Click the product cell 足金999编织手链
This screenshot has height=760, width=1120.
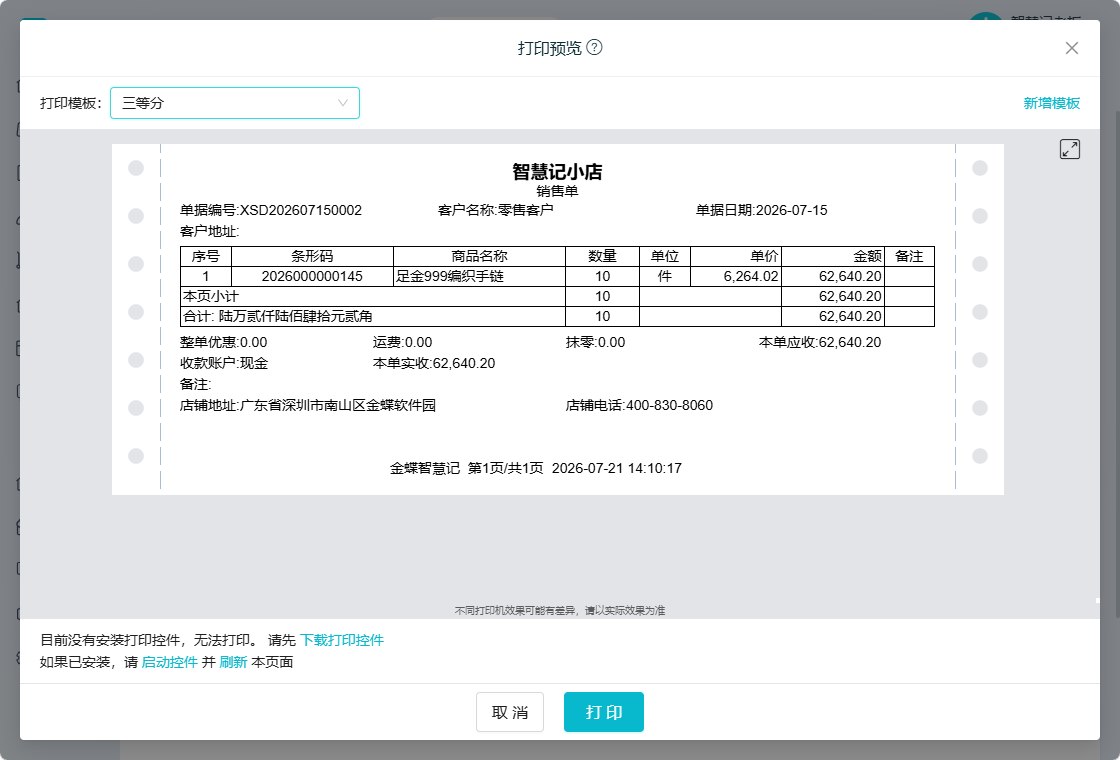click(479, 276)
